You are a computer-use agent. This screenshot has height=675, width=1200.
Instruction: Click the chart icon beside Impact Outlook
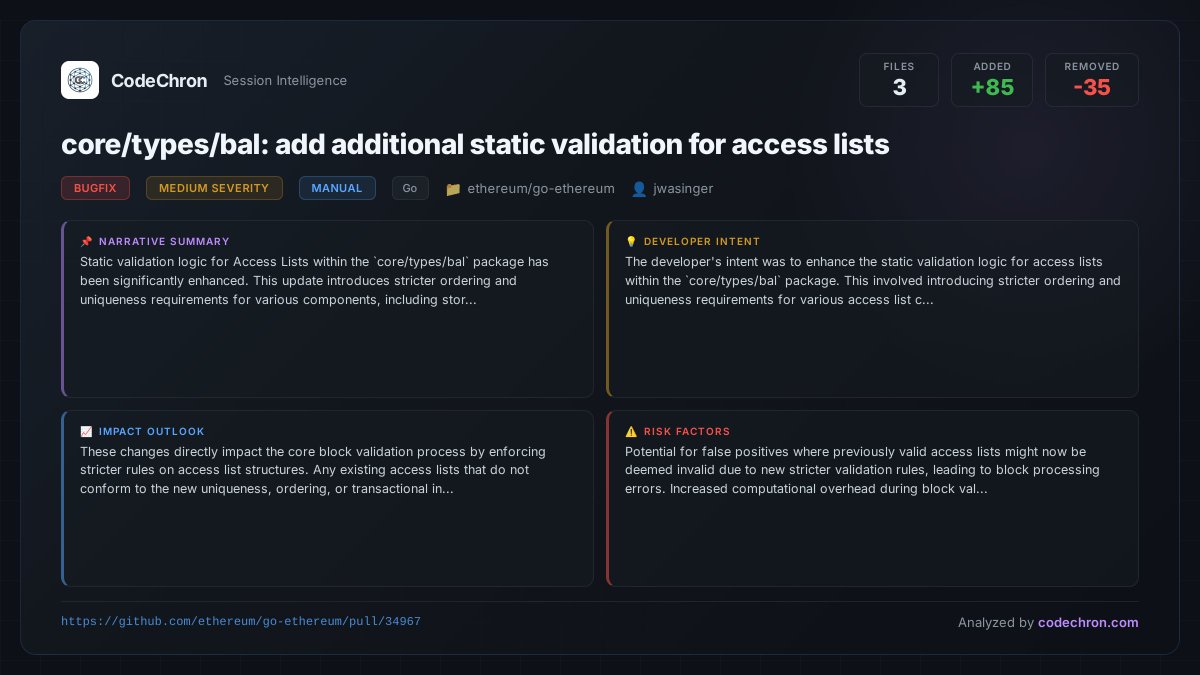click(x=86, y=431)
